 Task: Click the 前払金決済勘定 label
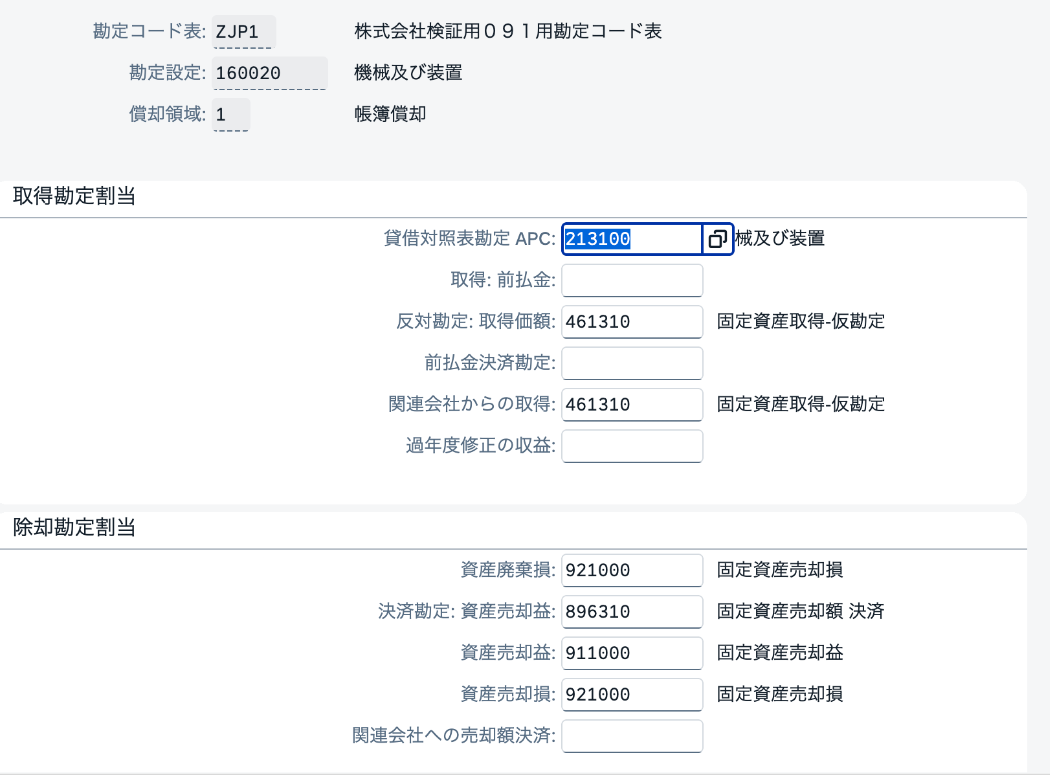[x=490, y=363]
